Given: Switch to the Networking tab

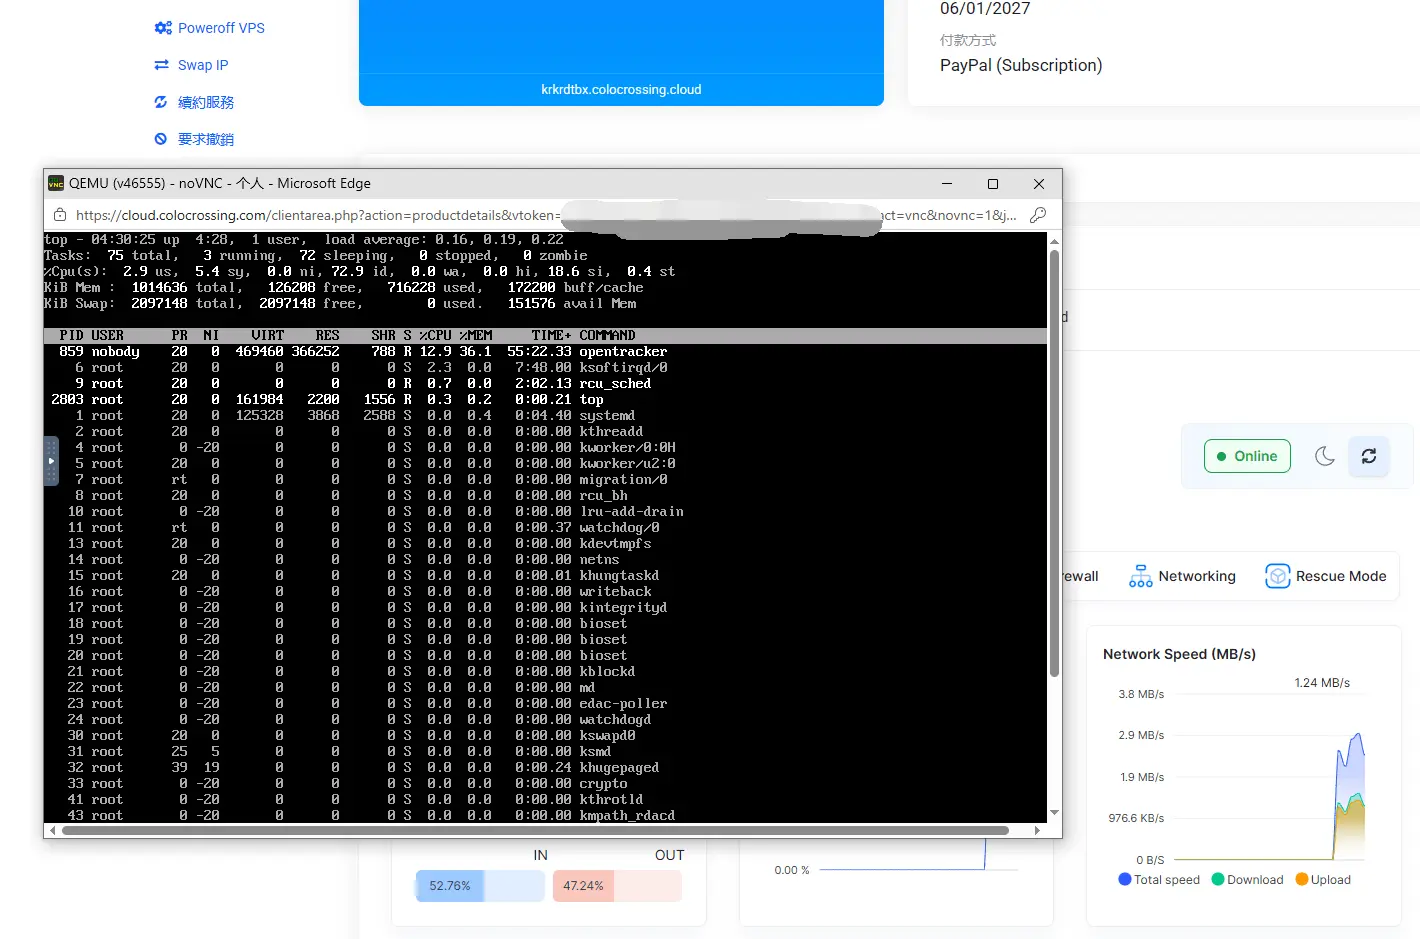Looking at the screenshot, I should click(1182, 576).
